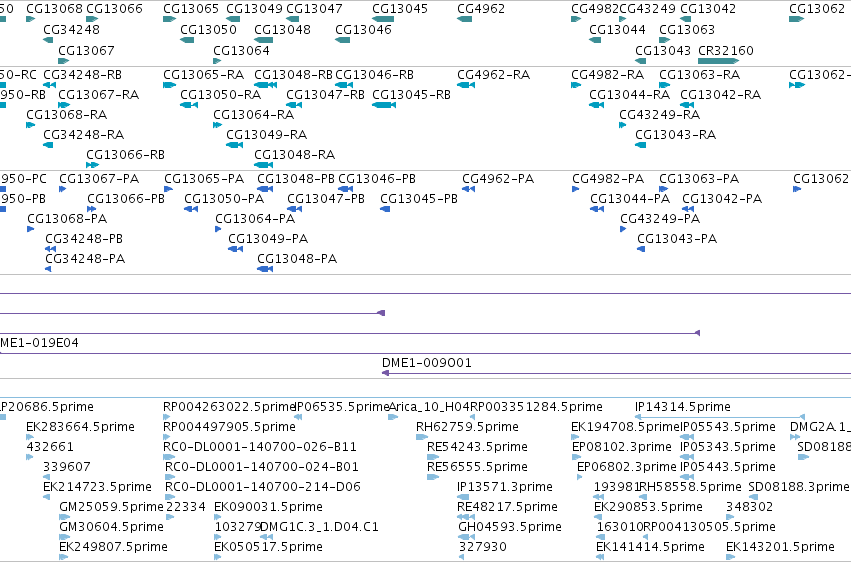Open protein CG43249-PA
851x562 pixels.
pyautogui.click(x=660, y=219)
